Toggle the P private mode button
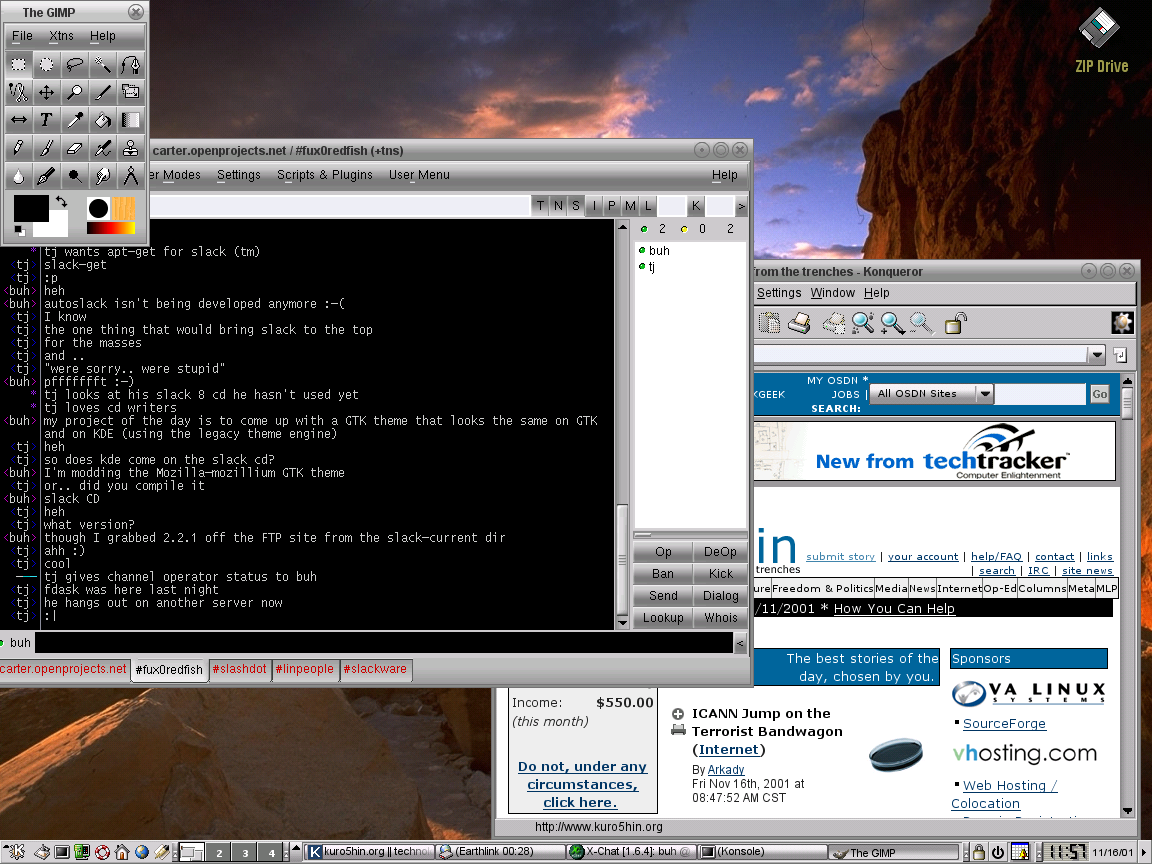This screenshot has width=1152, height=864. click(611, 206)
